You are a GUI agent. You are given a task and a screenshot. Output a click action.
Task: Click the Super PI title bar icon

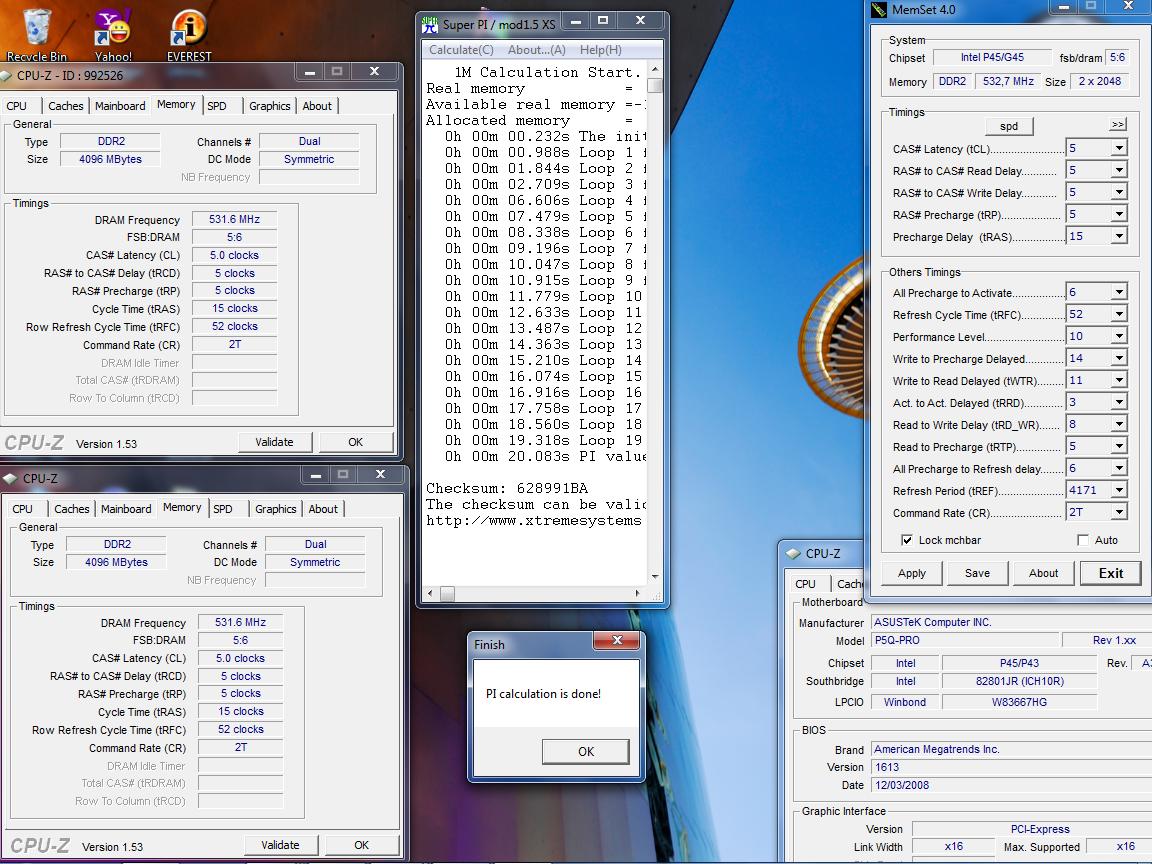click(x=430, y=25)
